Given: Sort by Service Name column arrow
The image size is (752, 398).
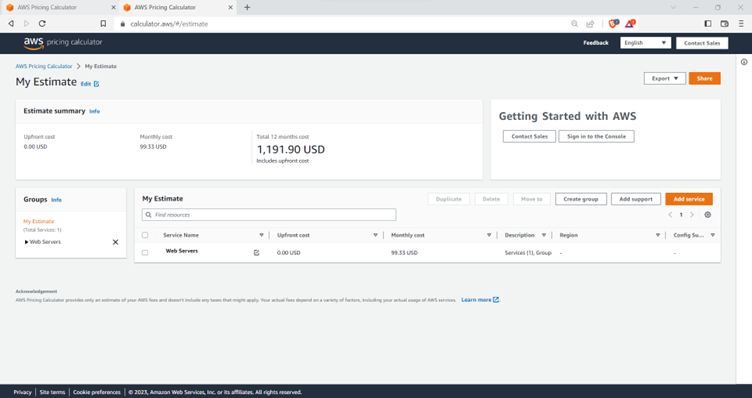Looking at the screenshot, I should (x=261, y=235).
